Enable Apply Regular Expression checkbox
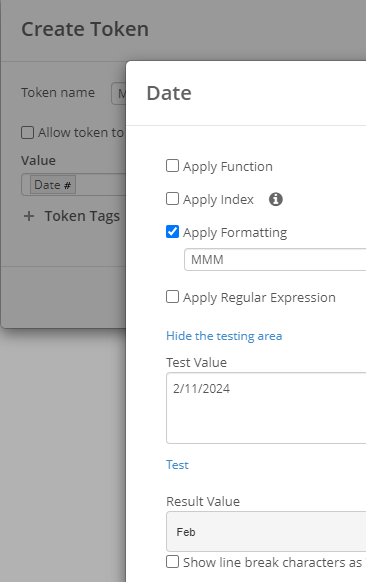 pyautogui.click(x=172, y=297)
